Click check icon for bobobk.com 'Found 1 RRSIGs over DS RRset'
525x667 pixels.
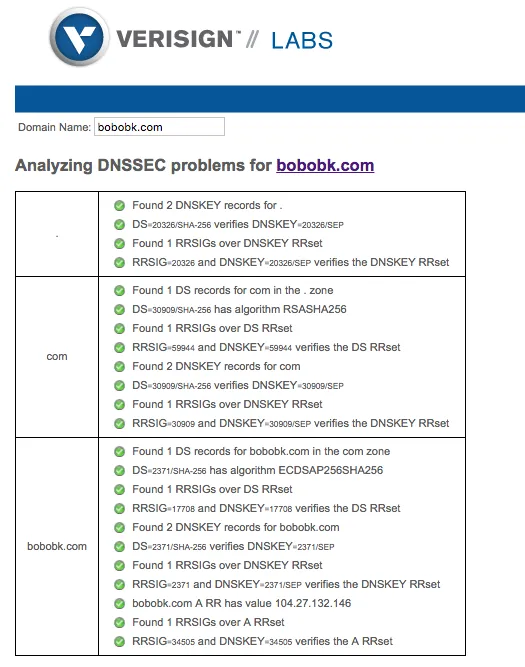tap(120, 489)
